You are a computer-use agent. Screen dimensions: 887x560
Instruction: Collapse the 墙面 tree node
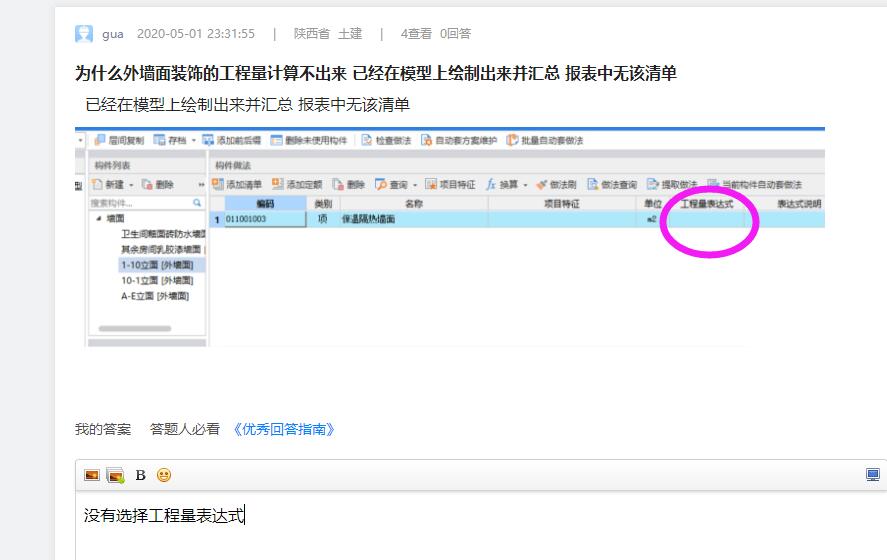pyautogui.click(x=98, y=218)
